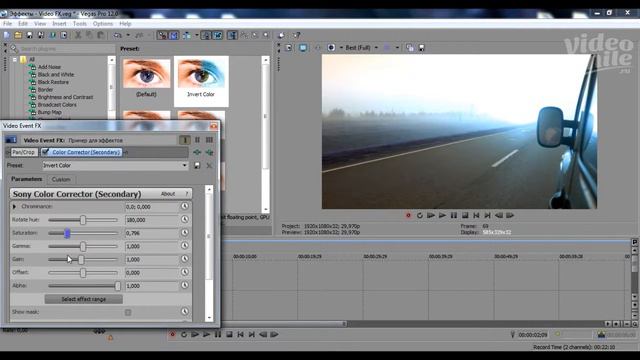
Task: Switch to the Custom tab
Action: (61, 179)
